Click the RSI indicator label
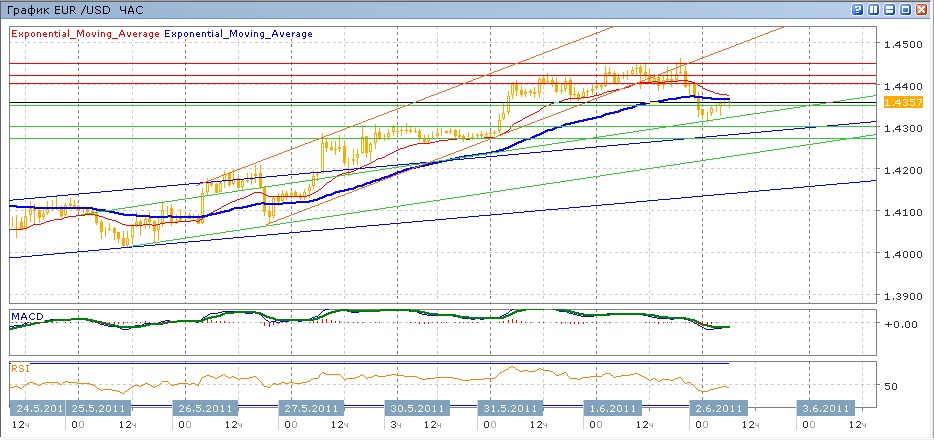The image size is (934, 440). pos(20,368)
